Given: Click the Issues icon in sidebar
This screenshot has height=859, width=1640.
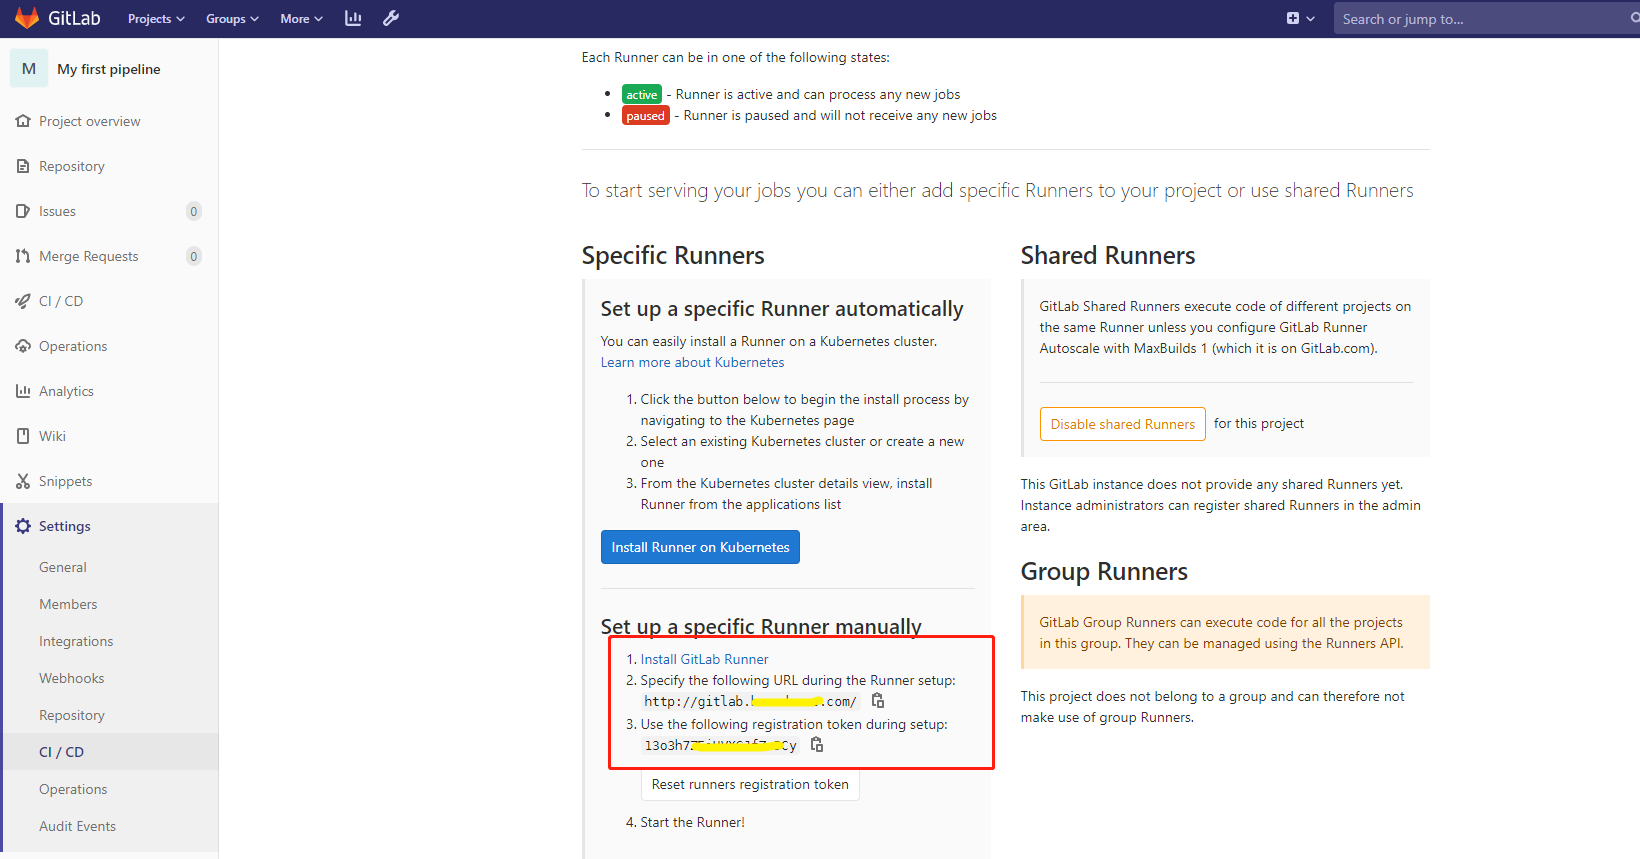Looking at the screenshot, I should (x=23, y=211).
